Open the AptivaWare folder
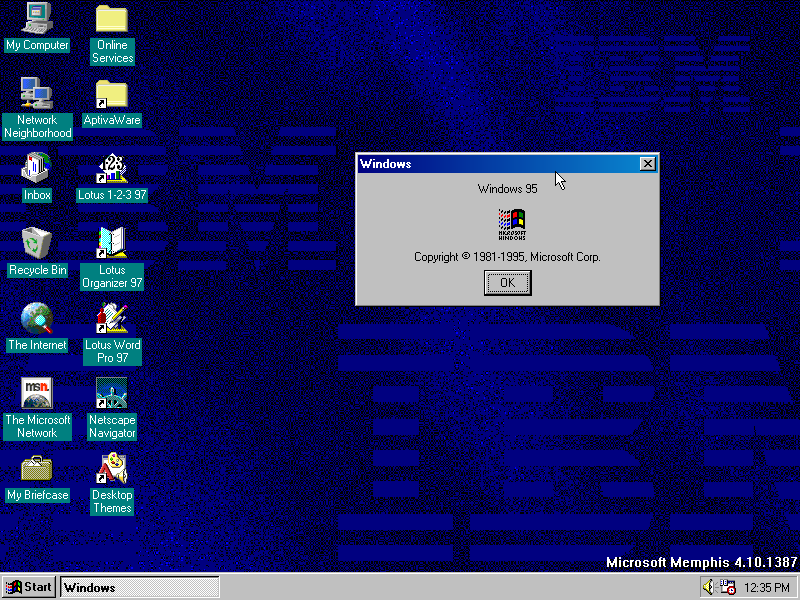The width and height of the screenshot is (800, 600). 111,91
